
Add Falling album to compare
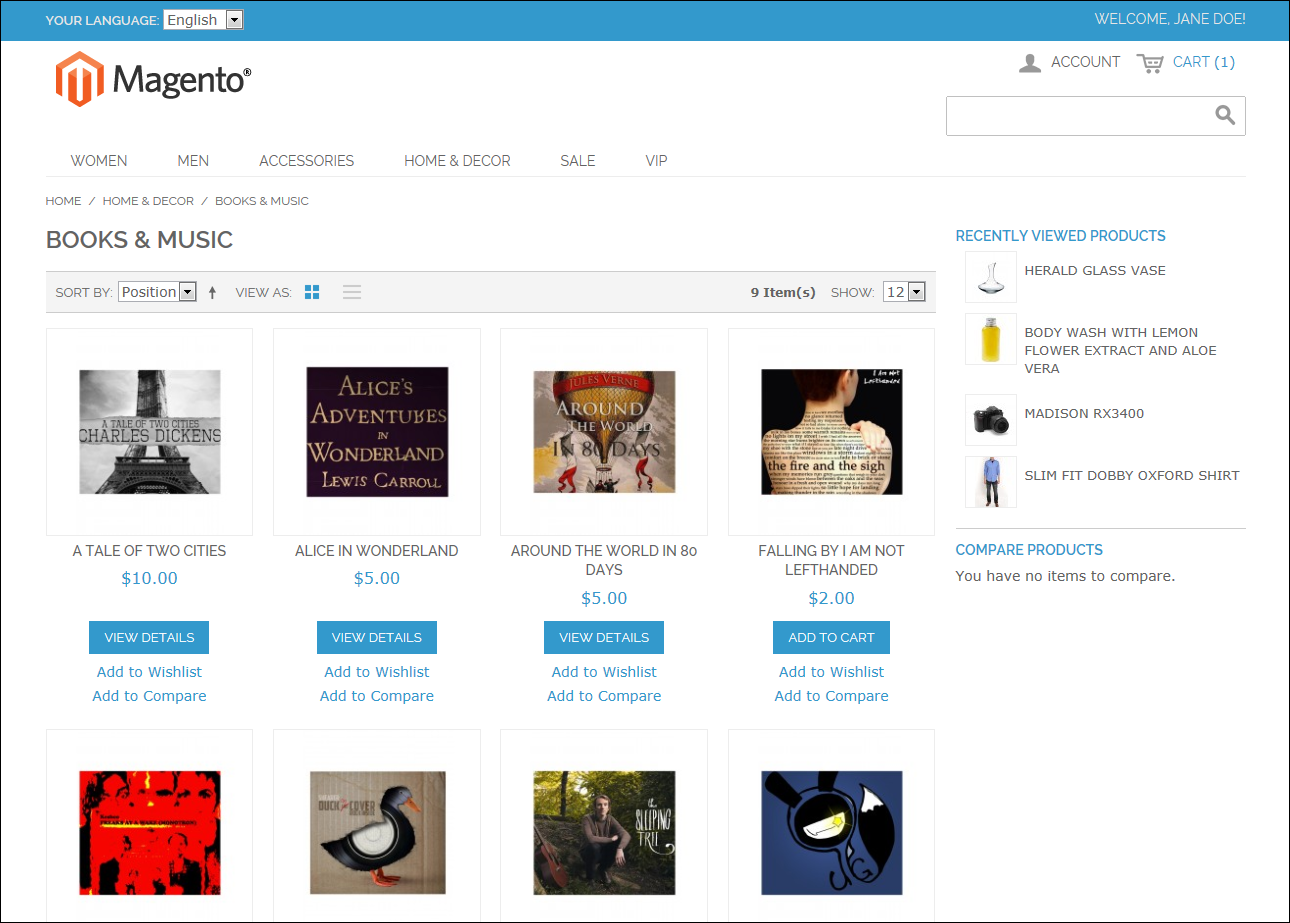tap(831, 696)
